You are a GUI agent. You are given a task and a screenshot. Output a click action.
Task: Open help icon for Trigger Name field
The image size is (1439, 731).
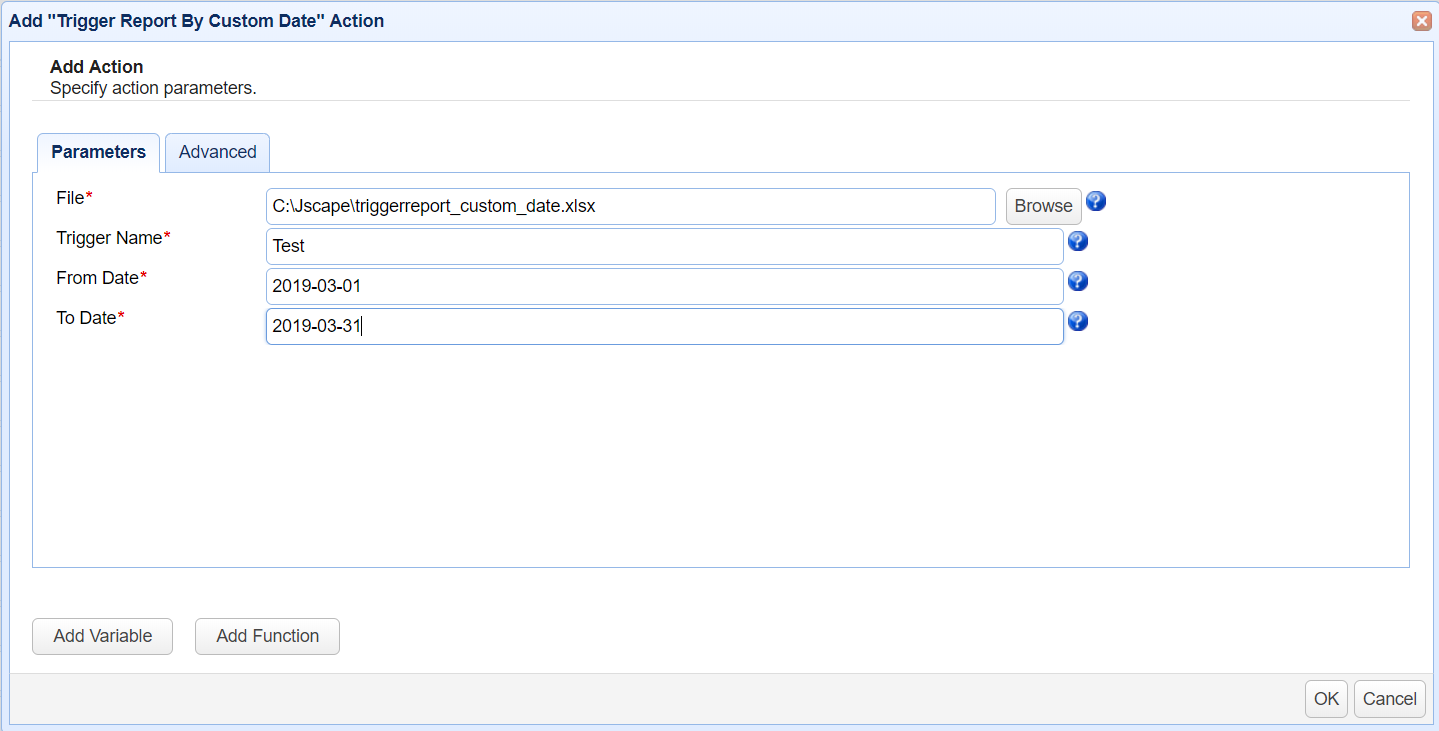click(x=1078, y=241)
